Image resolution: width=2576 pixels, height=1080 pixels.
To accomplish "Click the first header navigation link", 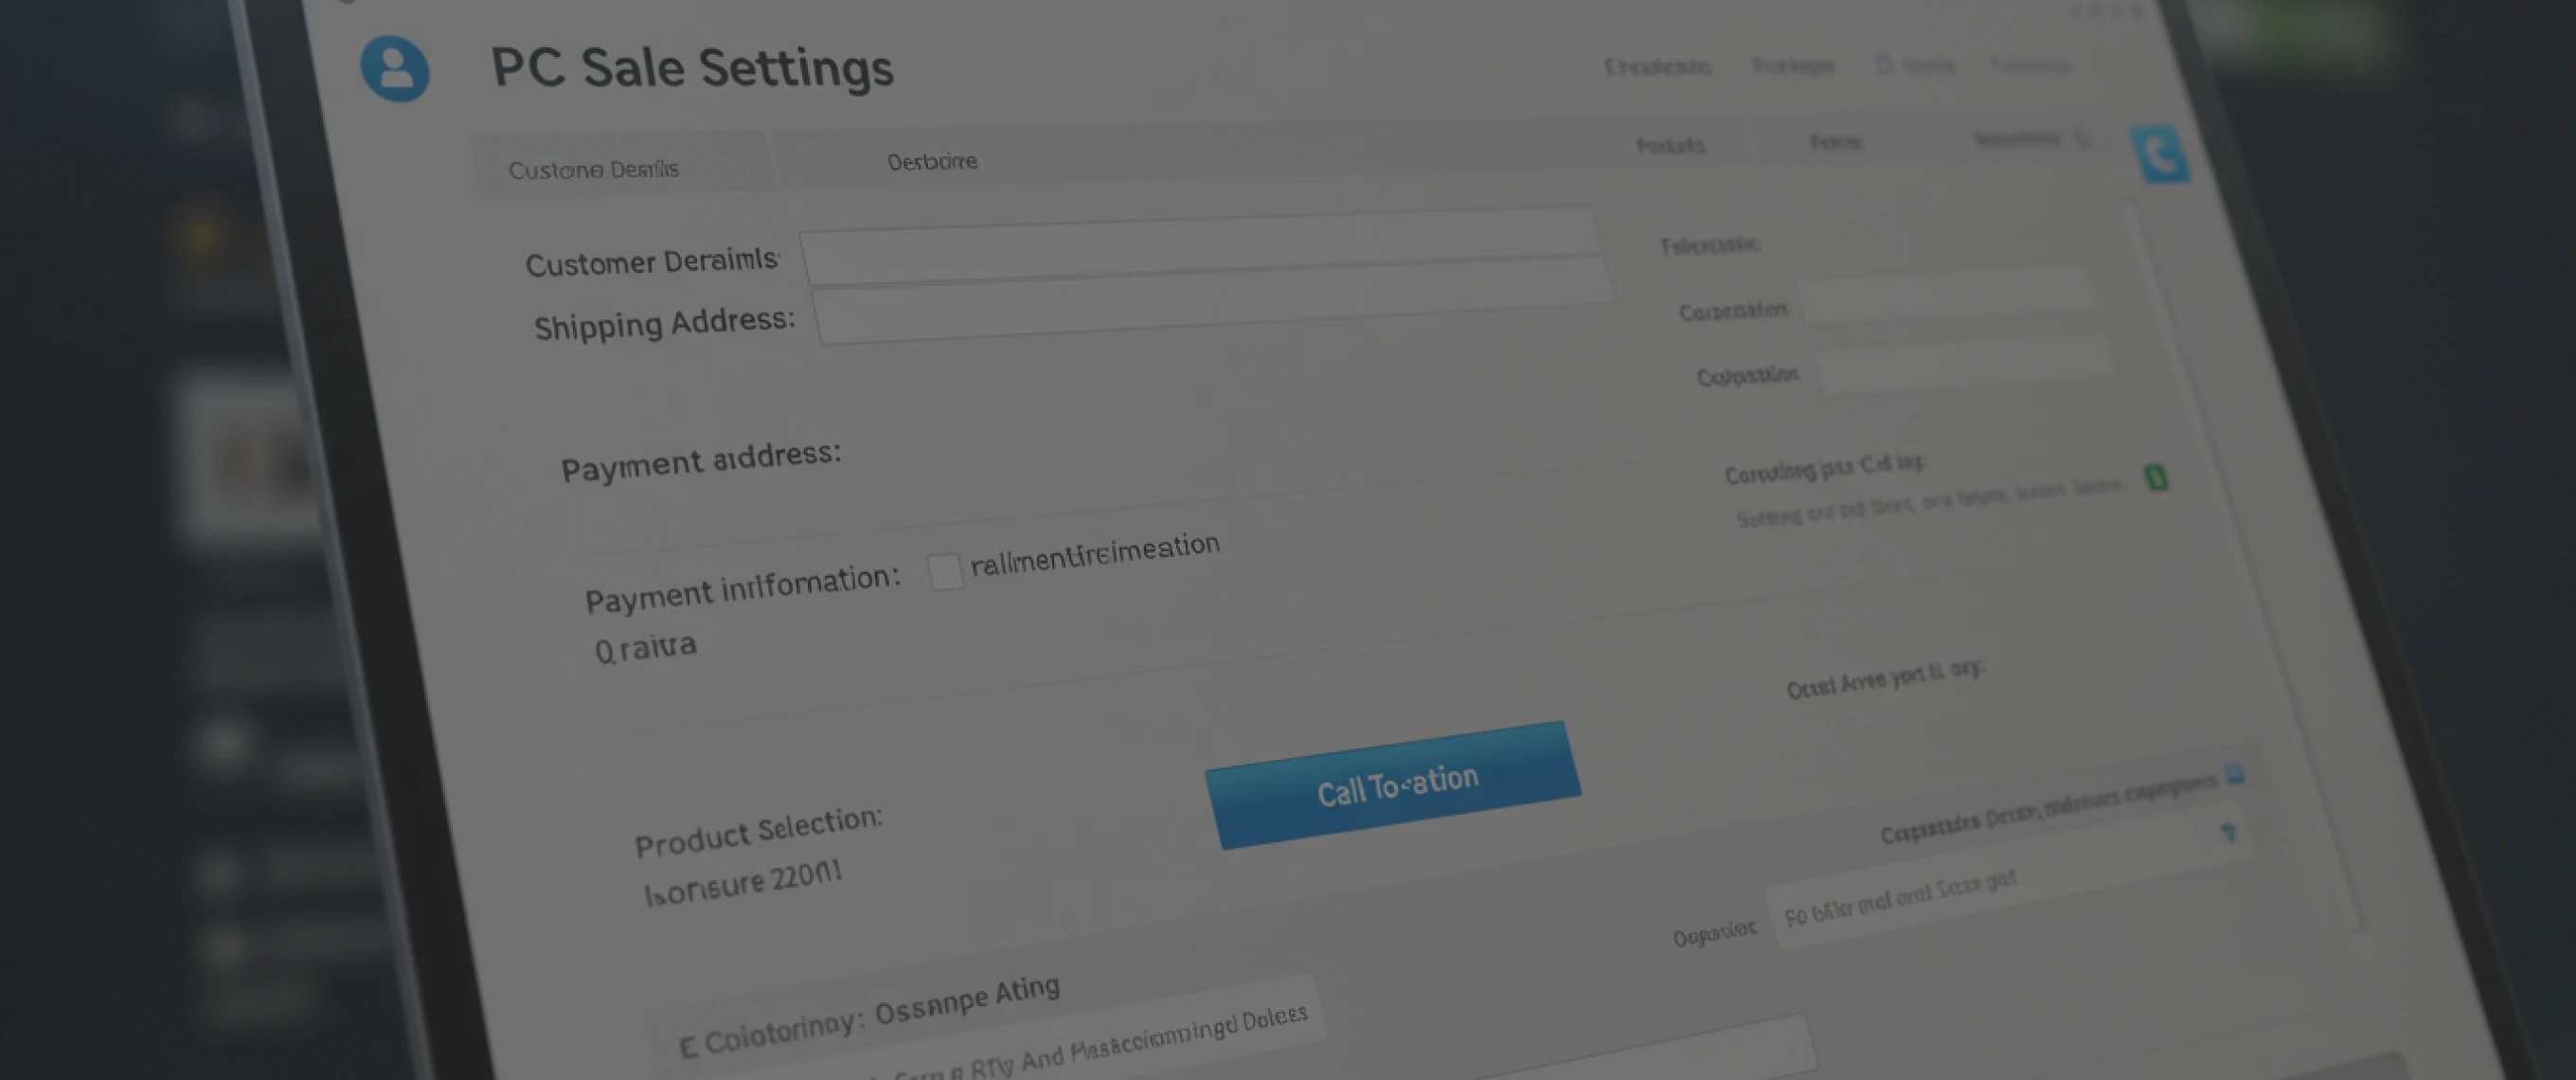I will pyautogui.click(x=1657, y=67).
